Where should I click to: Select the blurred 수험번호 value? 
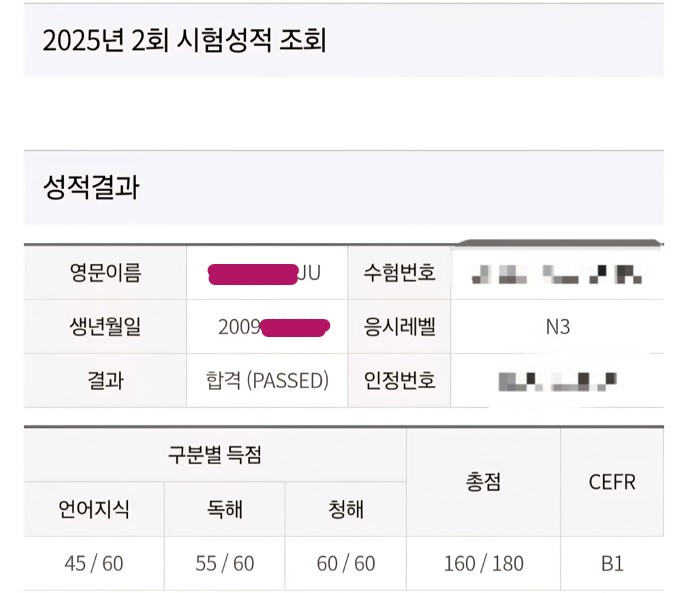557,273
